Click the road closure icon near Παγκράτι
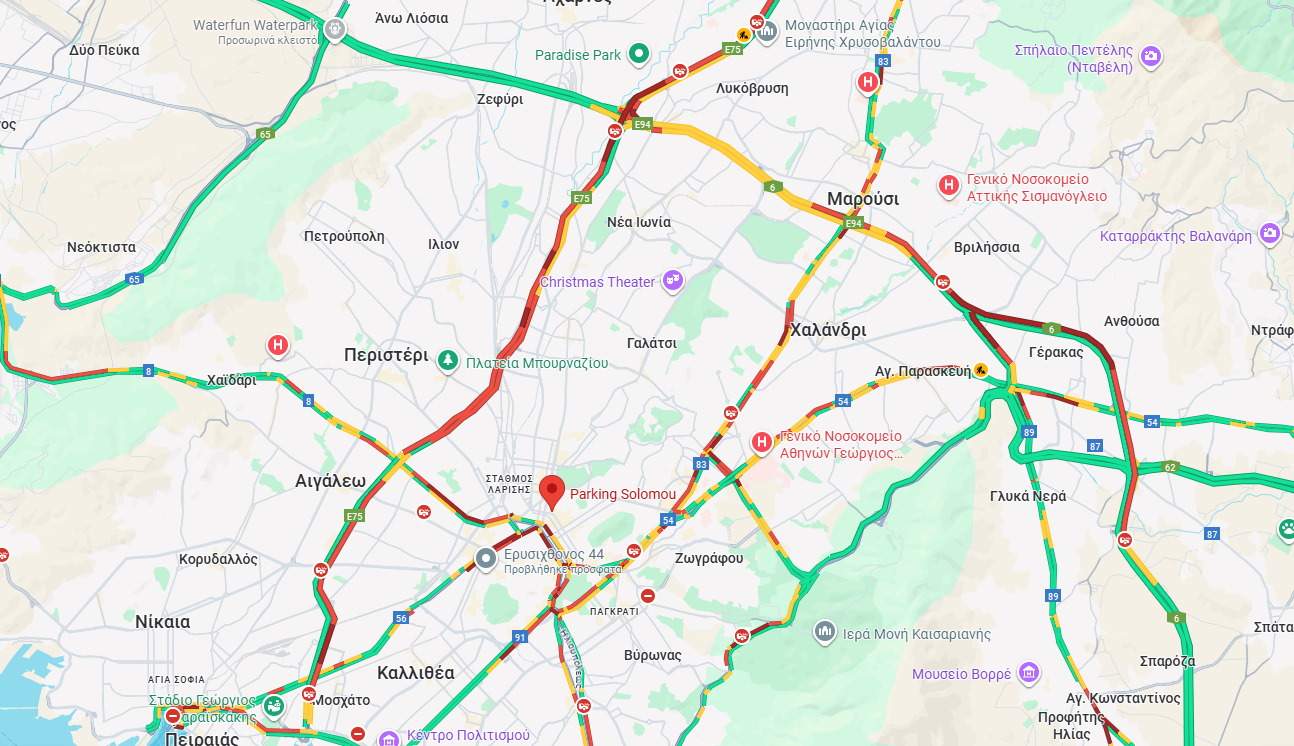This screenshot has height=746, width=1294. click(647, 596)
